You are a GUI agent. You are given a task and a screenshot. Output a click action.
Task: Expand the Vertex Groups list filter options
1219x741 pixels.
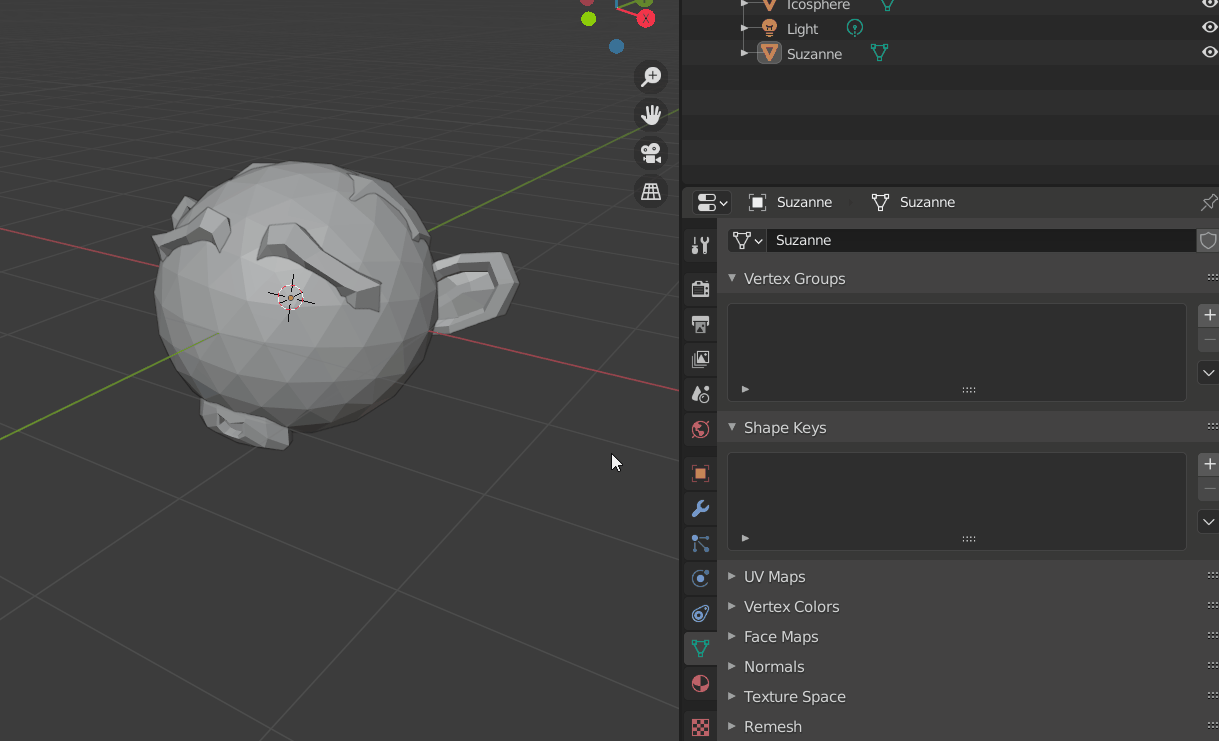pos(745,389)
